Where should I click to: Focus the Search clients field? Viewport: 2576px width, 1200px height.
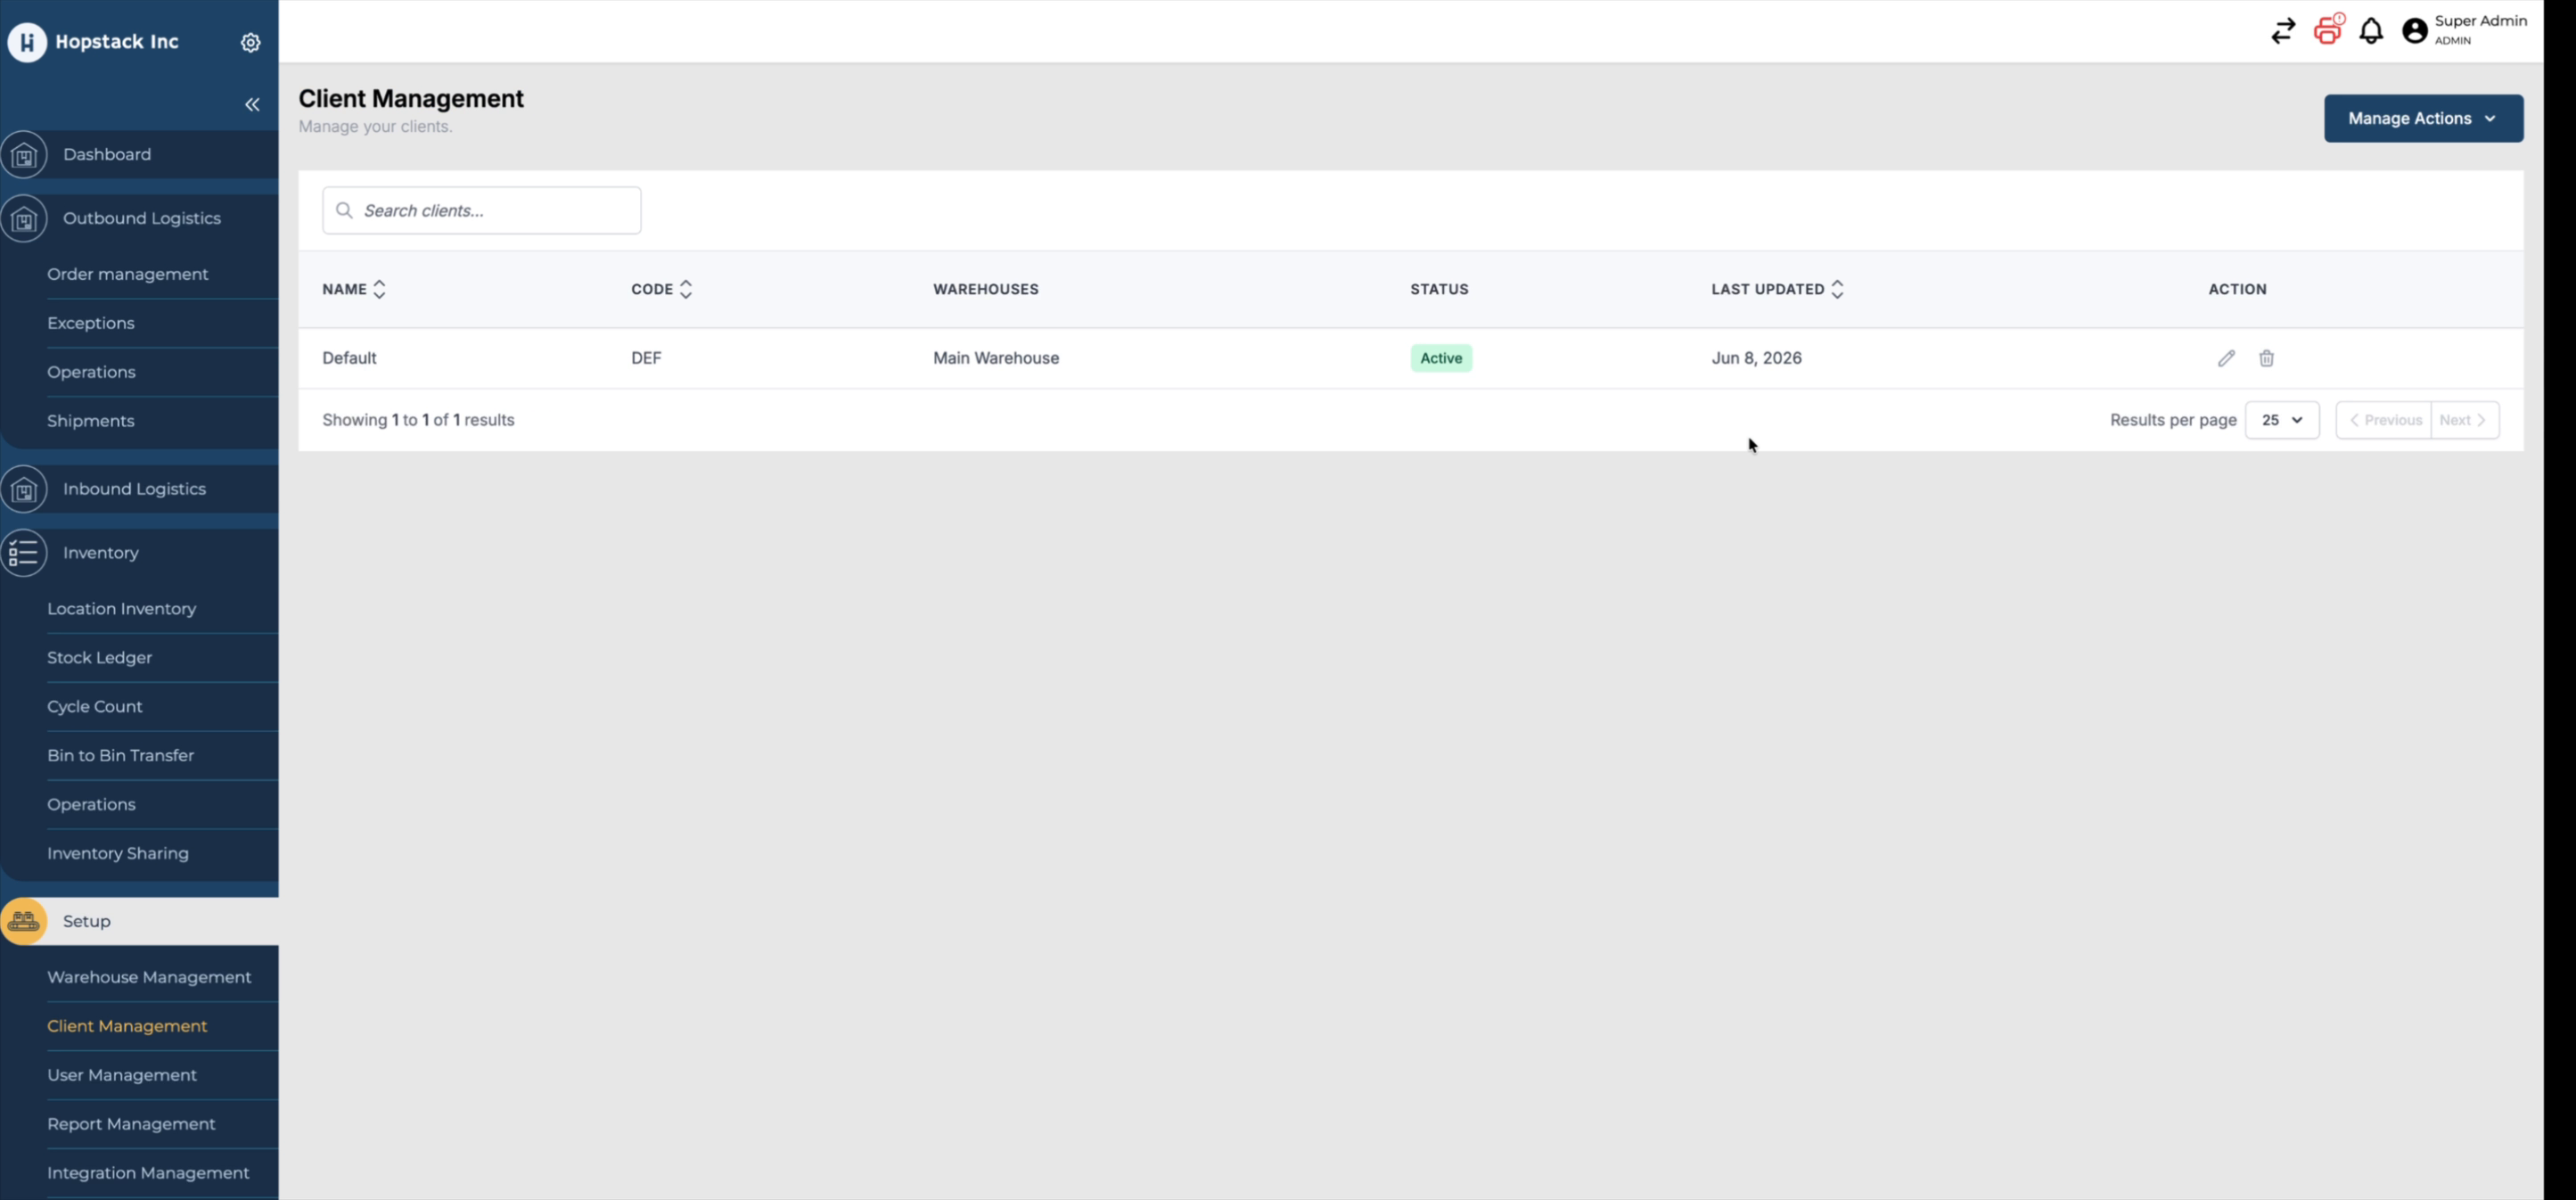coord(481,210)
